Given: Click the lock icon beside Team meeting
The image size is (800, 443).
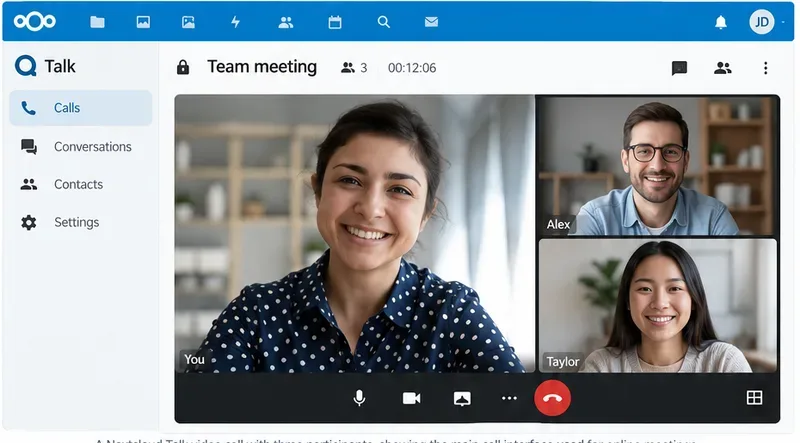Looking at the screenshot, I should pyautogui.click(x=183, y=67).
